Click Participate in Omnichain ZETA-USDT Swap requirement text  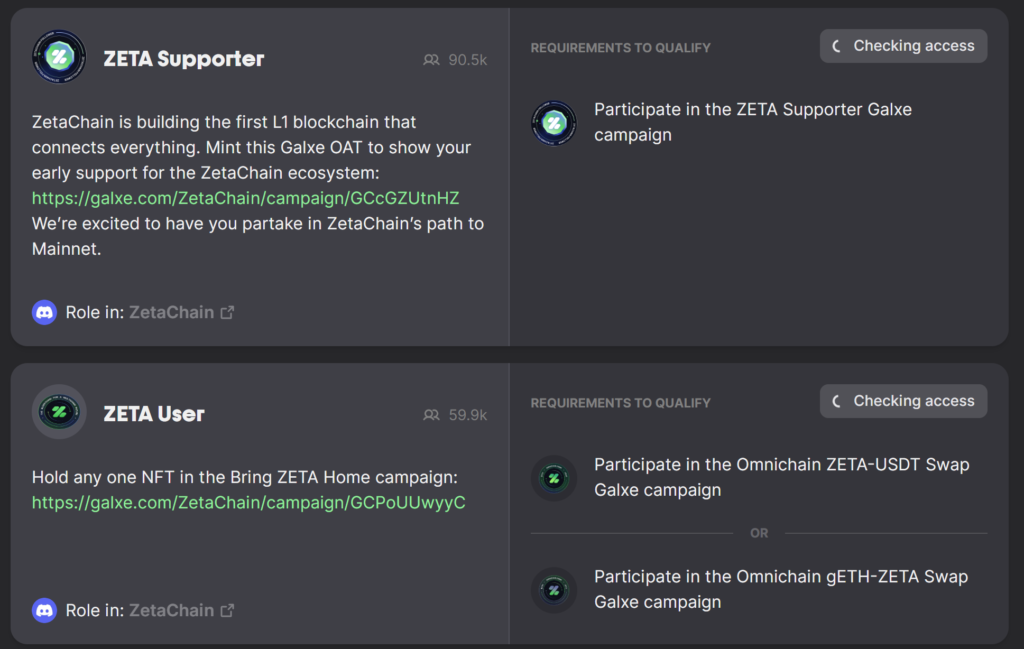pyautogui.click(x=781, y=477)
